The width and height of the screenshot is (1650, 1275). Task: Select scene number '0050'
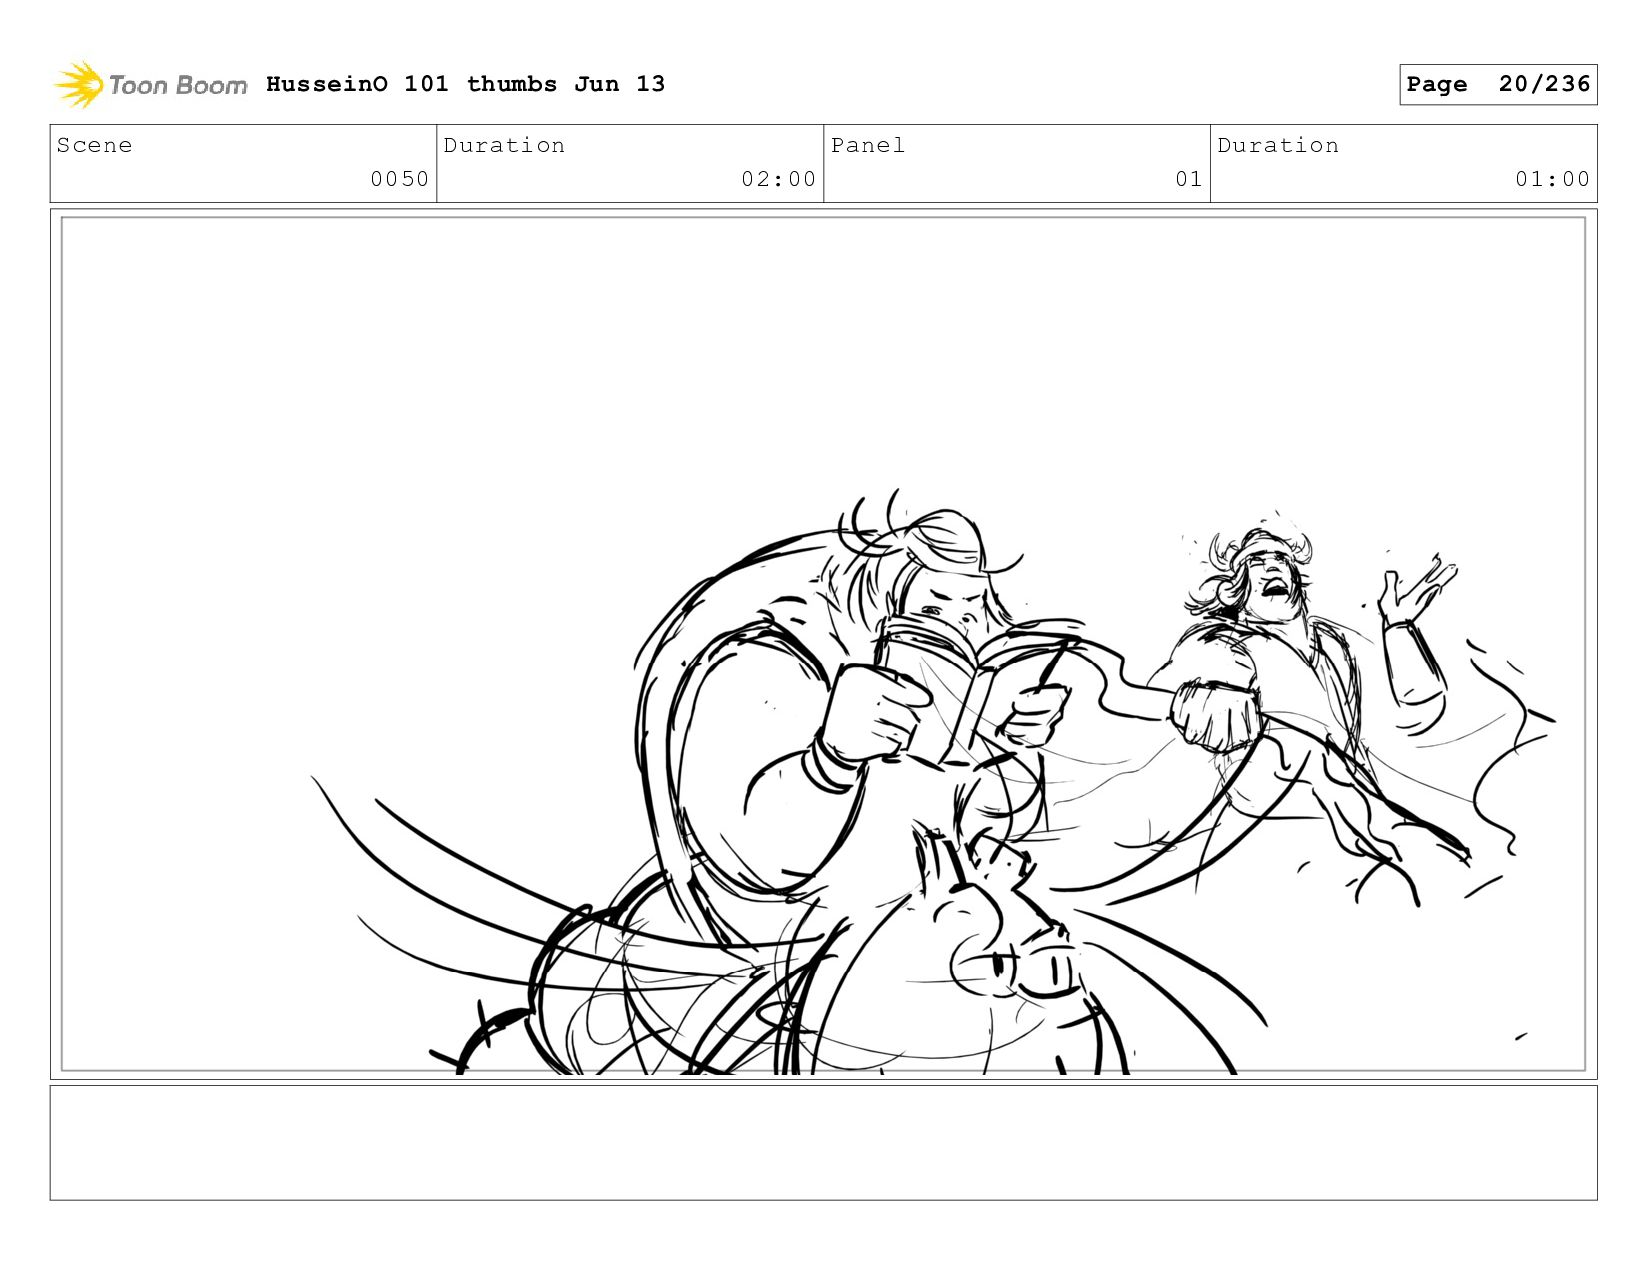399,179
